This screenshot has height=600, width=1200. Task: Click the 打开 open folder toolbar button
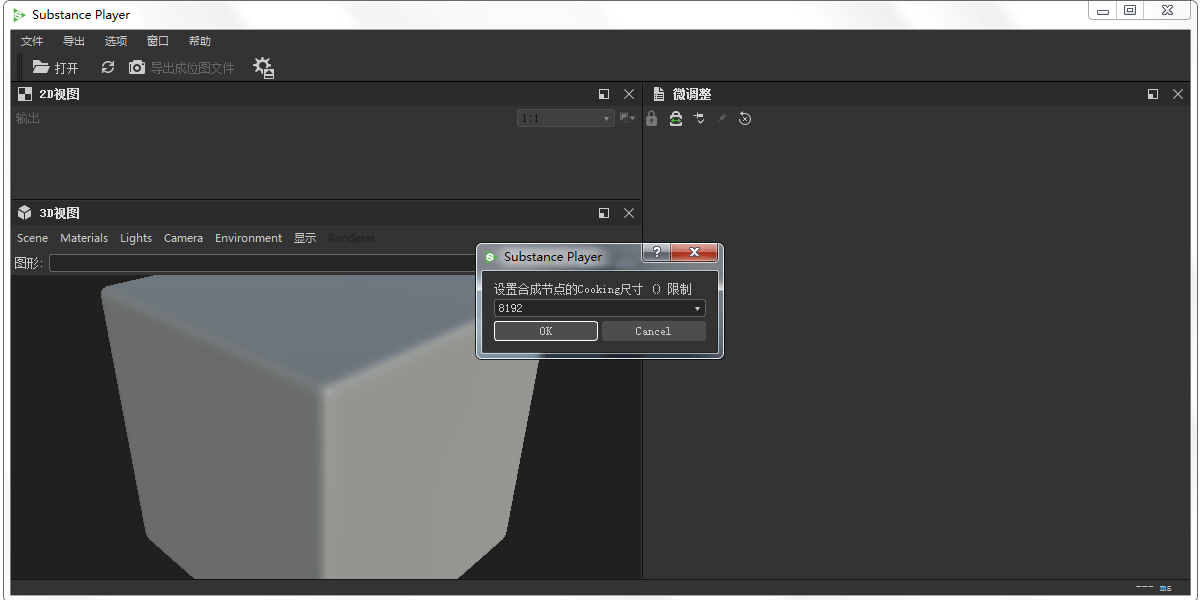(55, 68)
